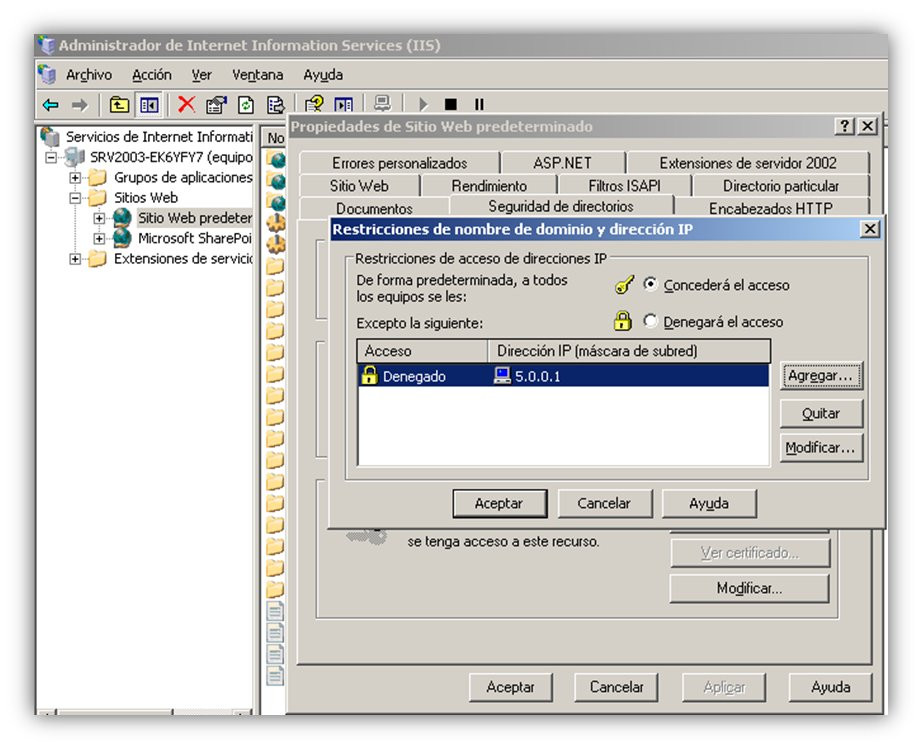Click the computer icon next to 5.0.0.1
This screenshot has height=749, width=922.
[x=502, y=375]
